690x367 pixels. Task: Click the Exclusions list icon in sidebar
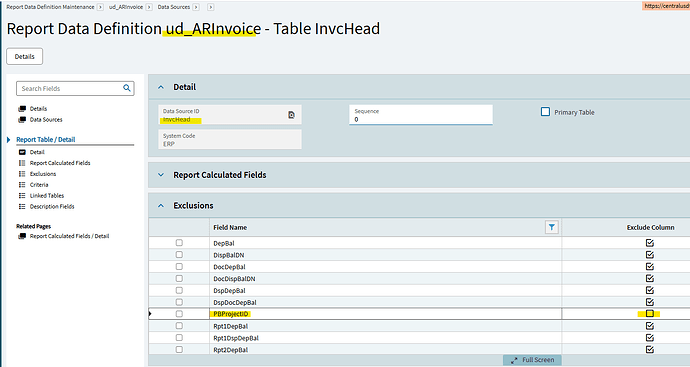coord(22,174)
